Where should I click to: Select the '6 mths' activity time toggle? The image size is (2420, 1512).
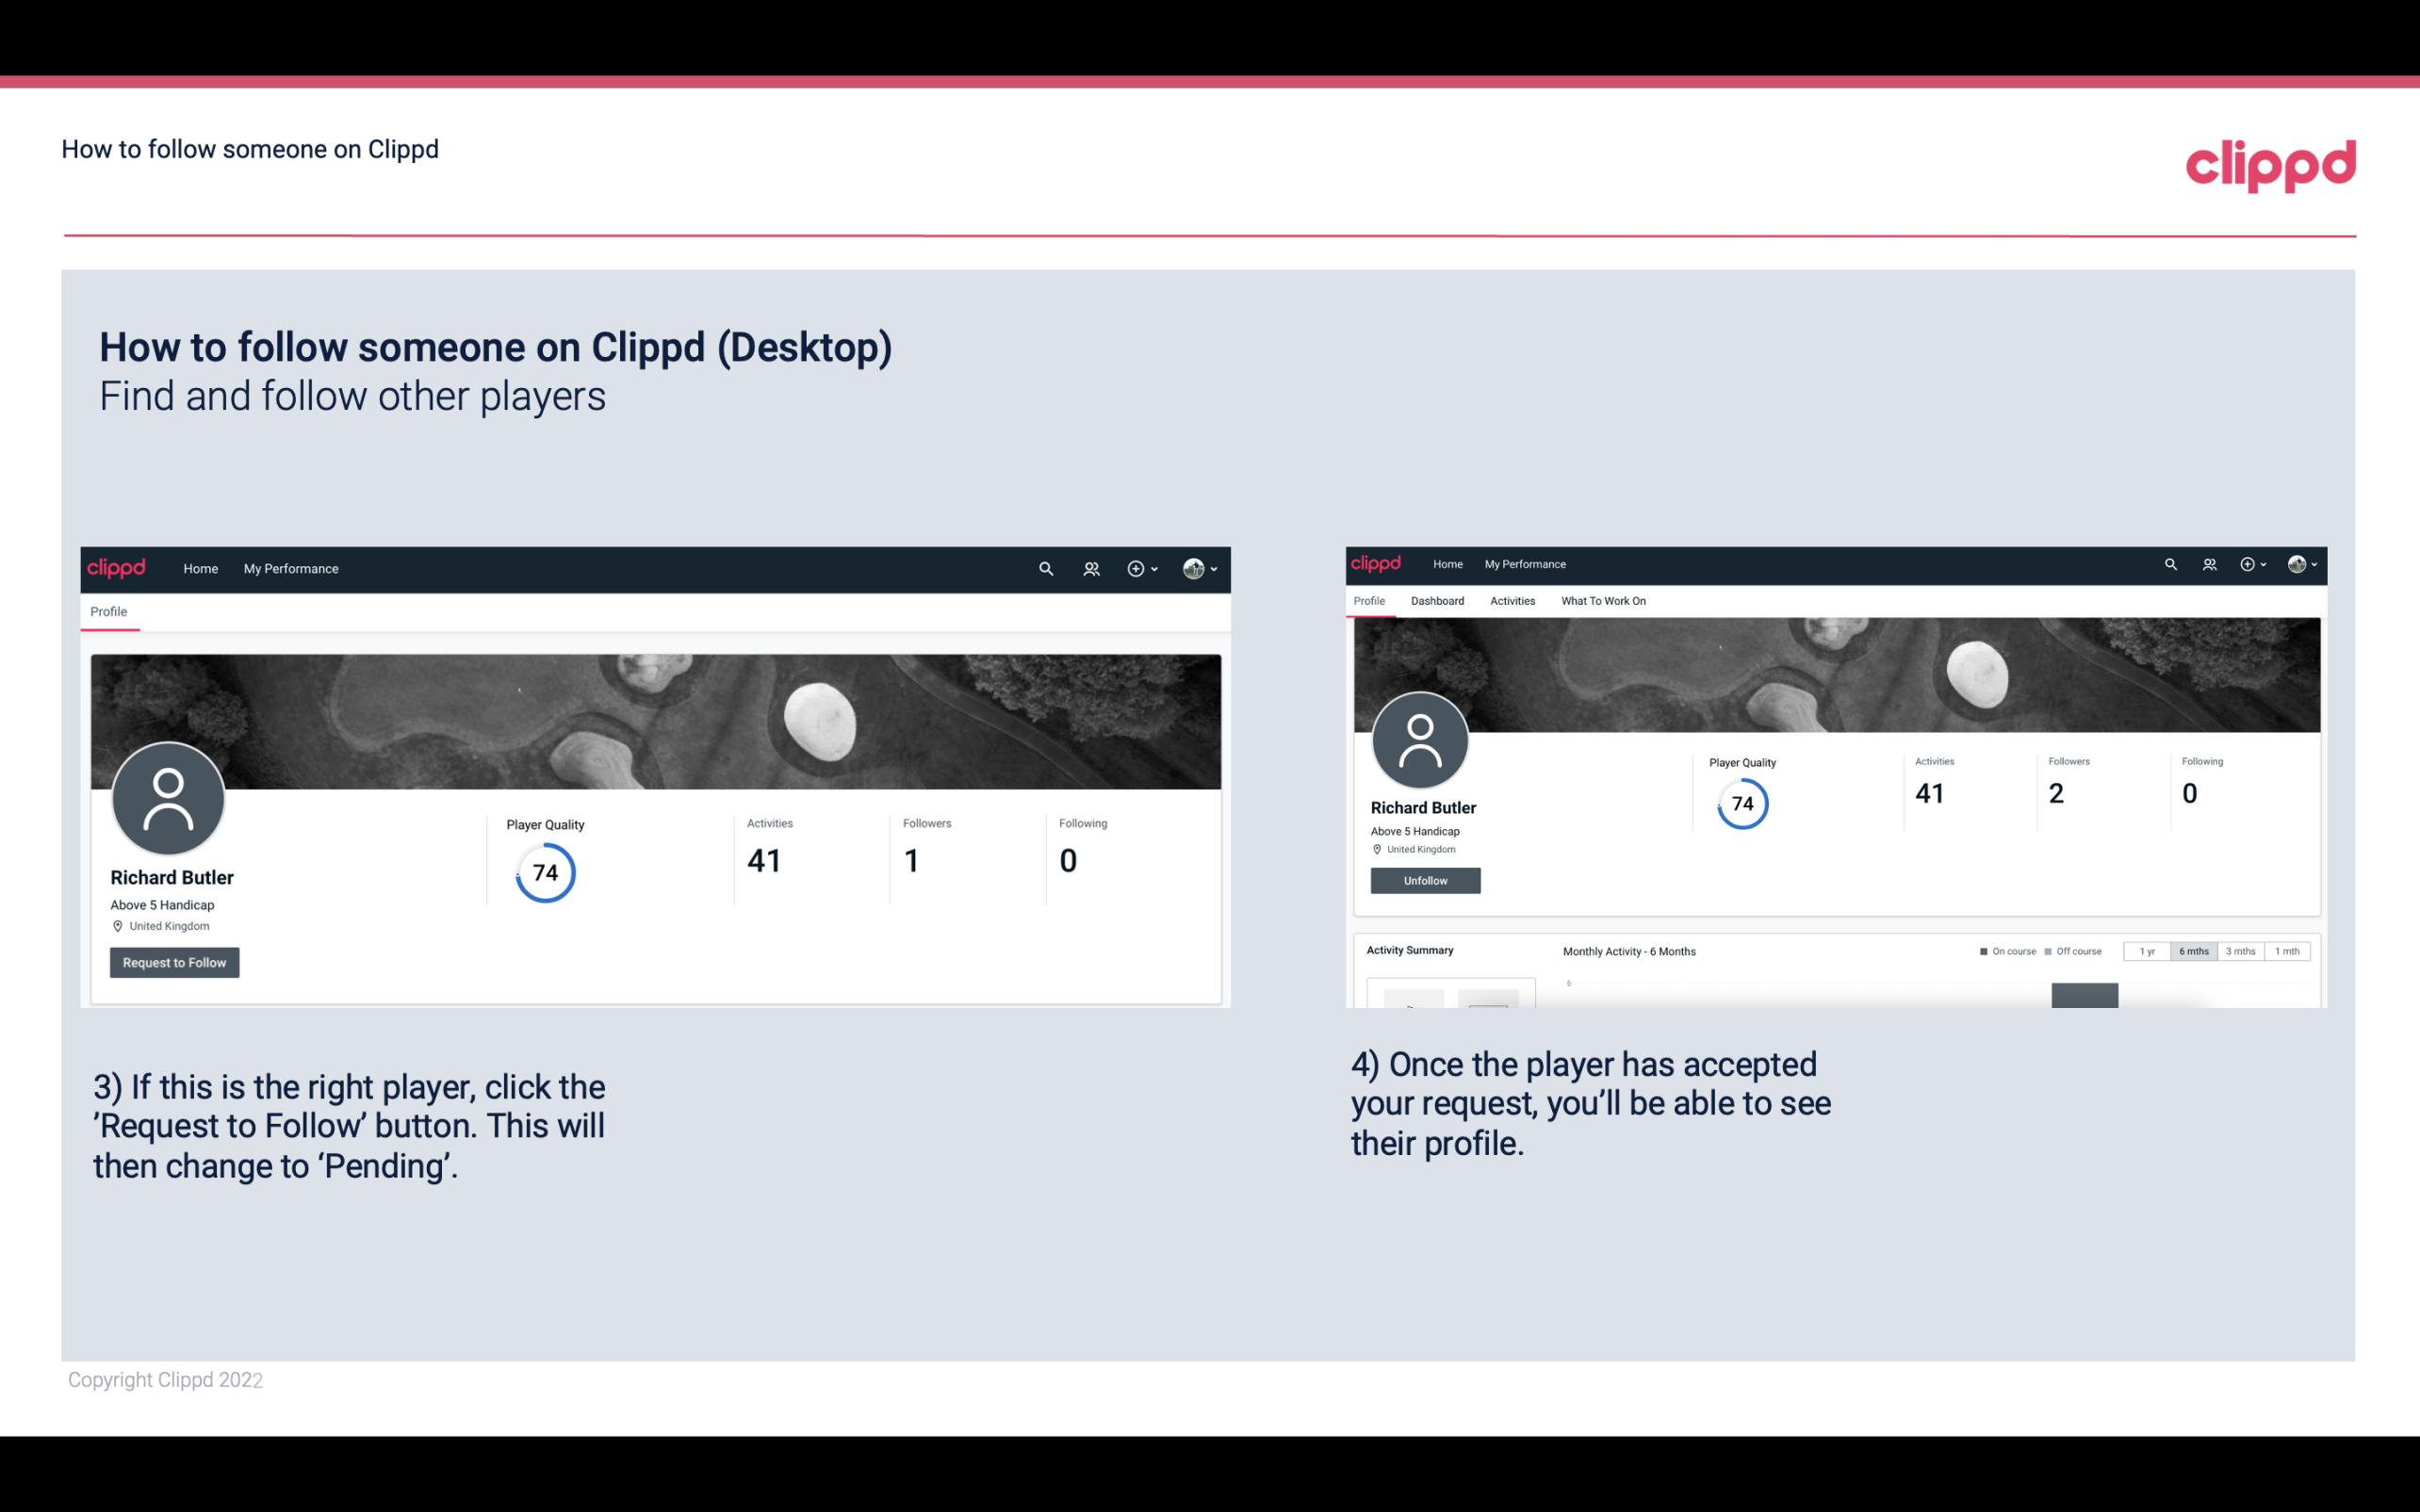[x=2194, y=951]
